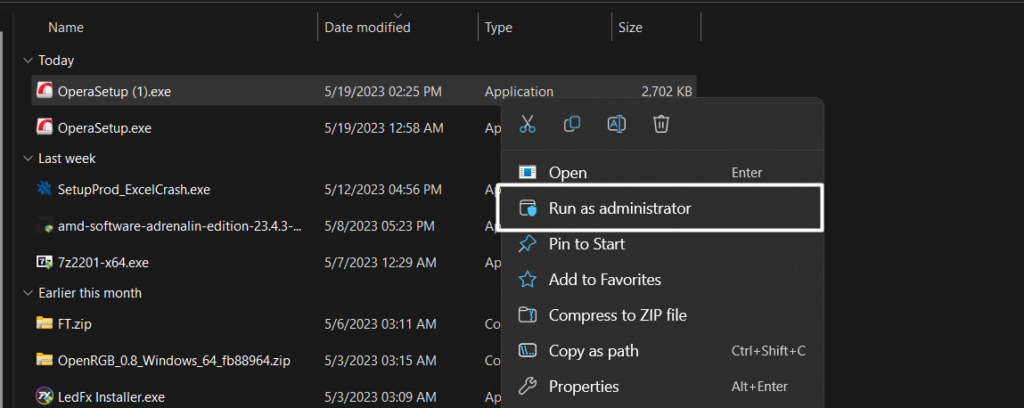Choose Compress to ZIP file
1024x408 pixels.
(x=617, y=315)
